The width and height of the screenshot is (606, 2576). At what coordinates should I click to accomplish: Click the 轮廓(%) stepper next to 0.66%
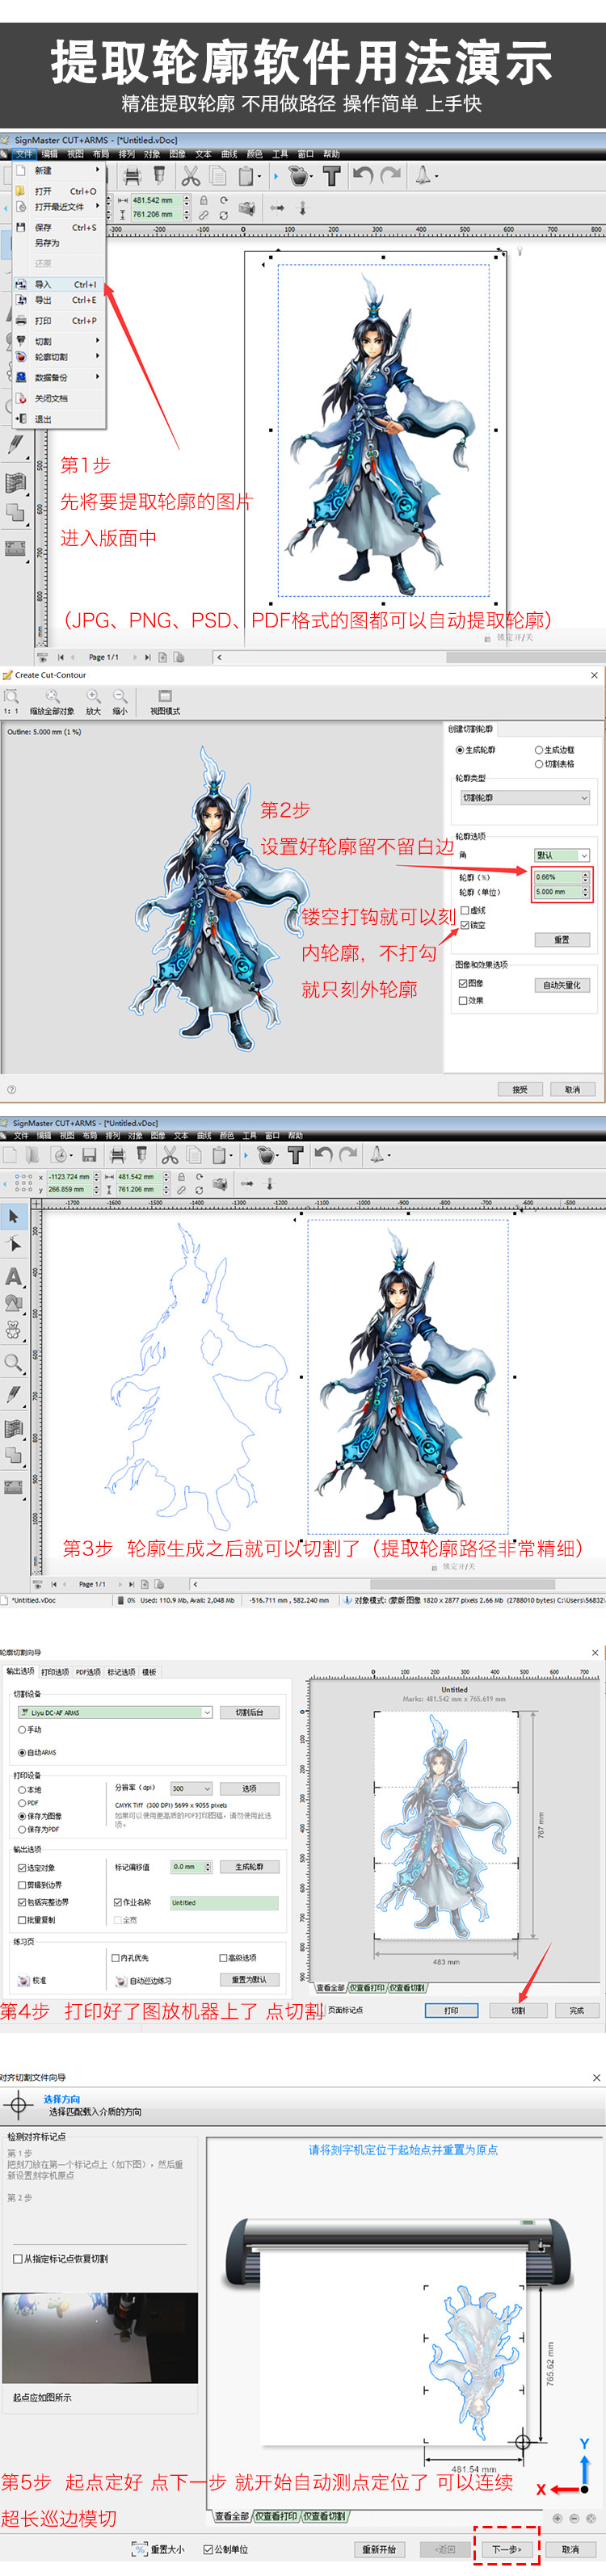coord(585,877)
